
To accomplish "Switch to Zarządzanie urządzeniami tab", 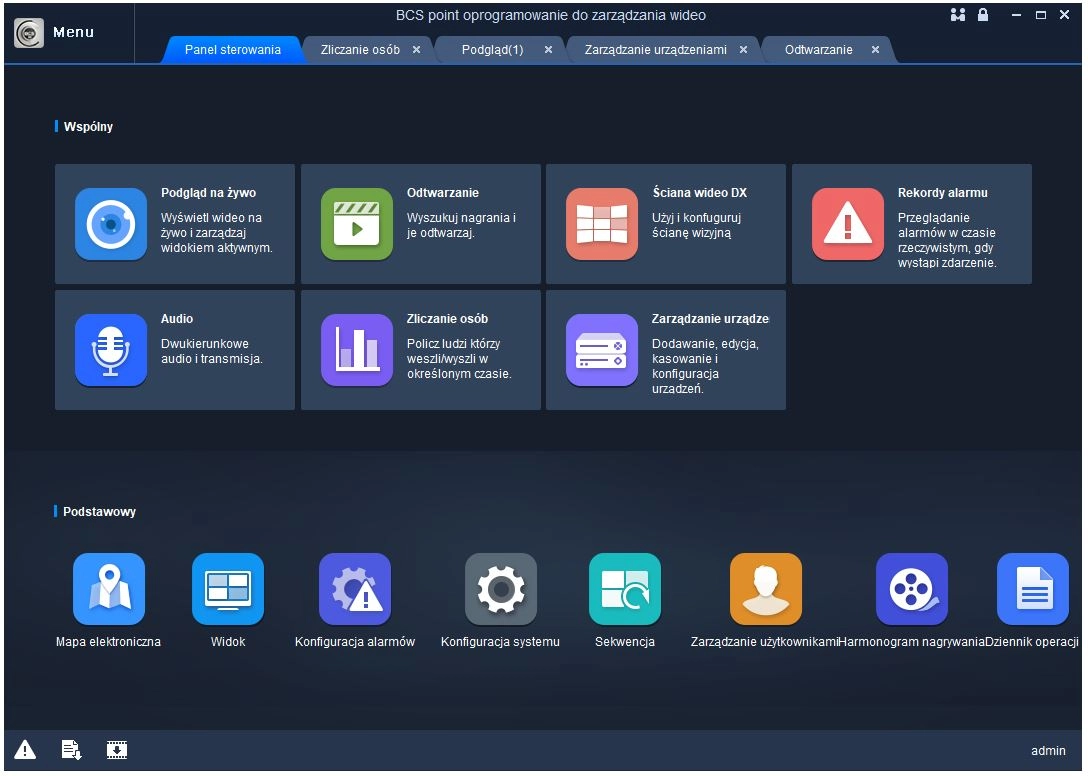I will coord(655,50).
